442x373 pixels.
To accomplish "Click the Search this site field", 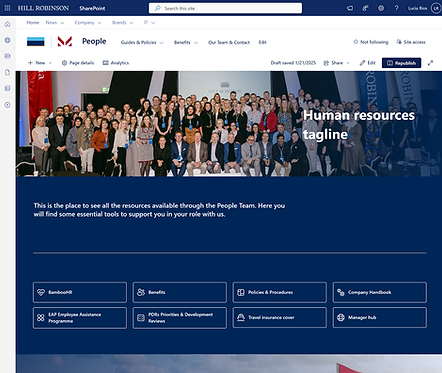I will point(225,8).
